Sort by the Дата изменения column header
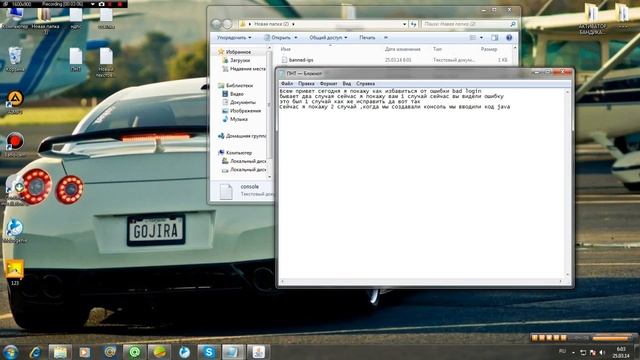Image resolution: width=640 pixels, height=360 pixels. pos(402,49)
